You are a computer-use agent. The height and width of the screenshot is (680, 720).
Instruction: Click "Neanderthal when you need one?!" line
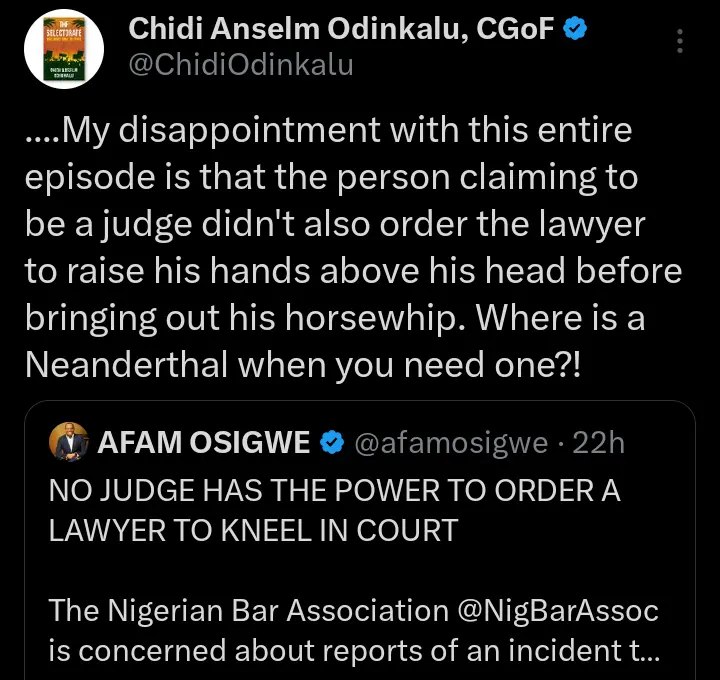pos(300,364)
